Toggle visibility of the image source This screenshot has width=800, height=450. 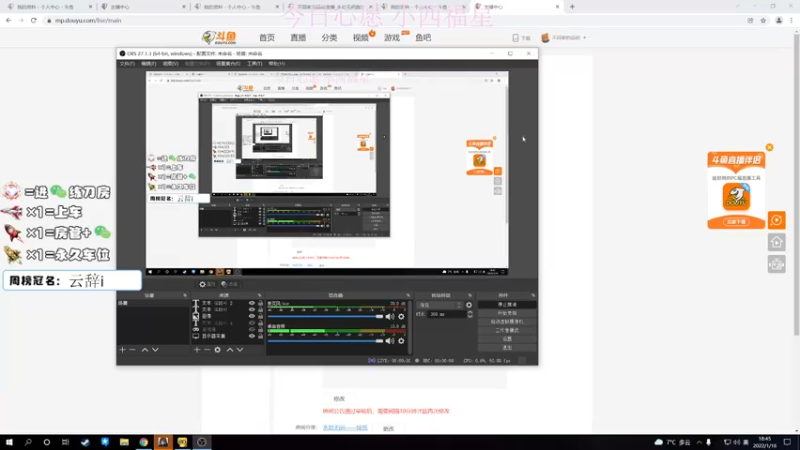252,316
